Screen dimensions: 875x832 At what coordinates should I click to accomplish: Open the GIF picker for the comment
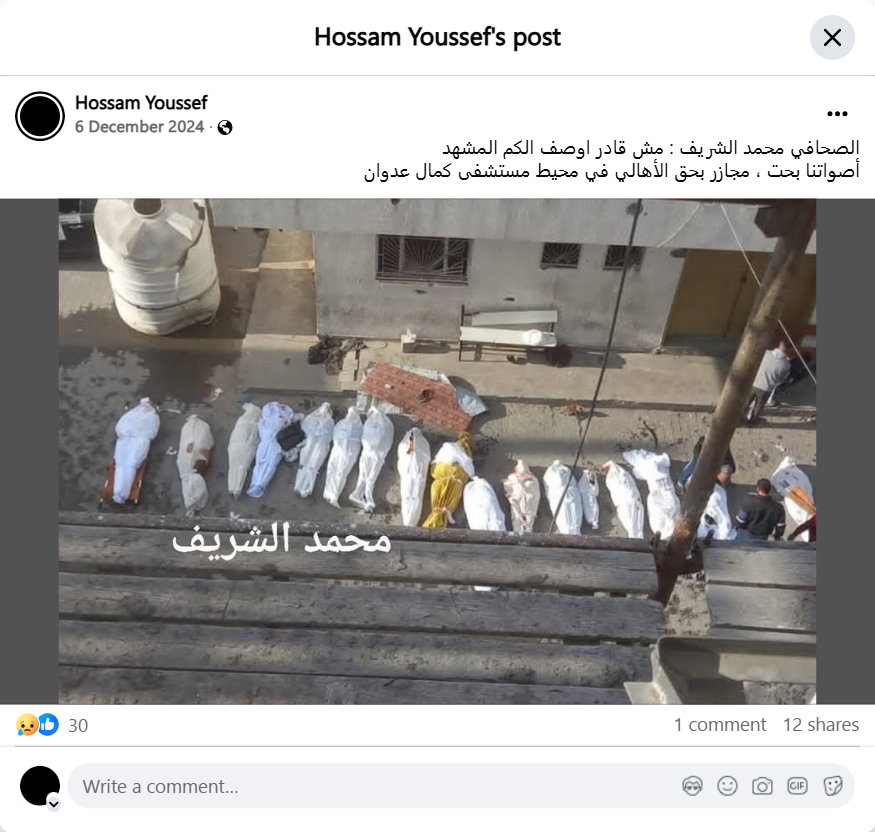(797, 786)
